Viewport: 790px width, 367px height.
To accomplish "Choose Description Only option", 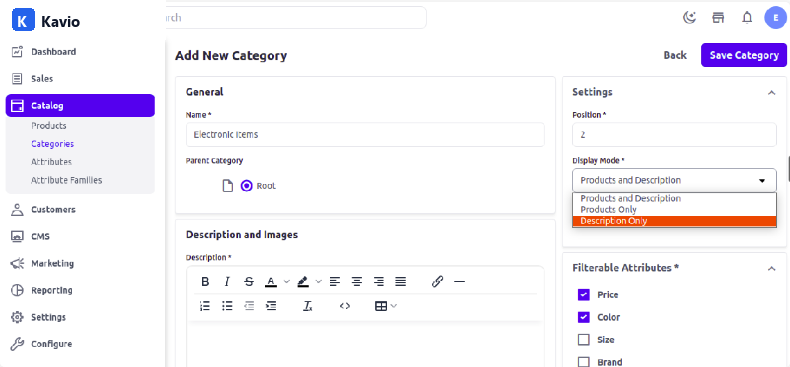I will coord(674,221).
